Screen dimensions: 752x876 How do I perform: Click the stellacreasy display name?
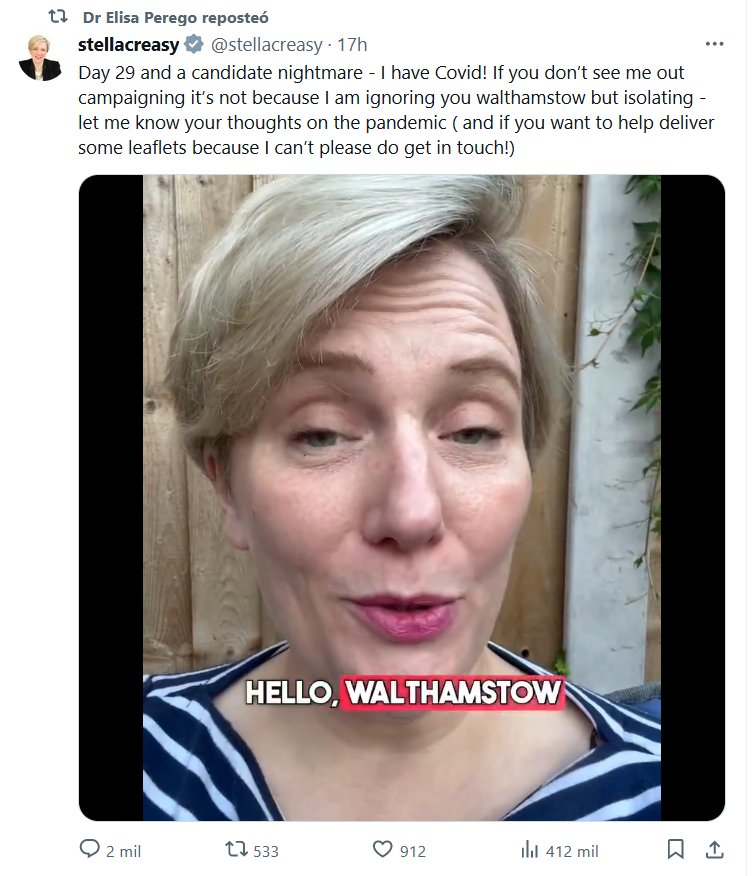point(128,45)
